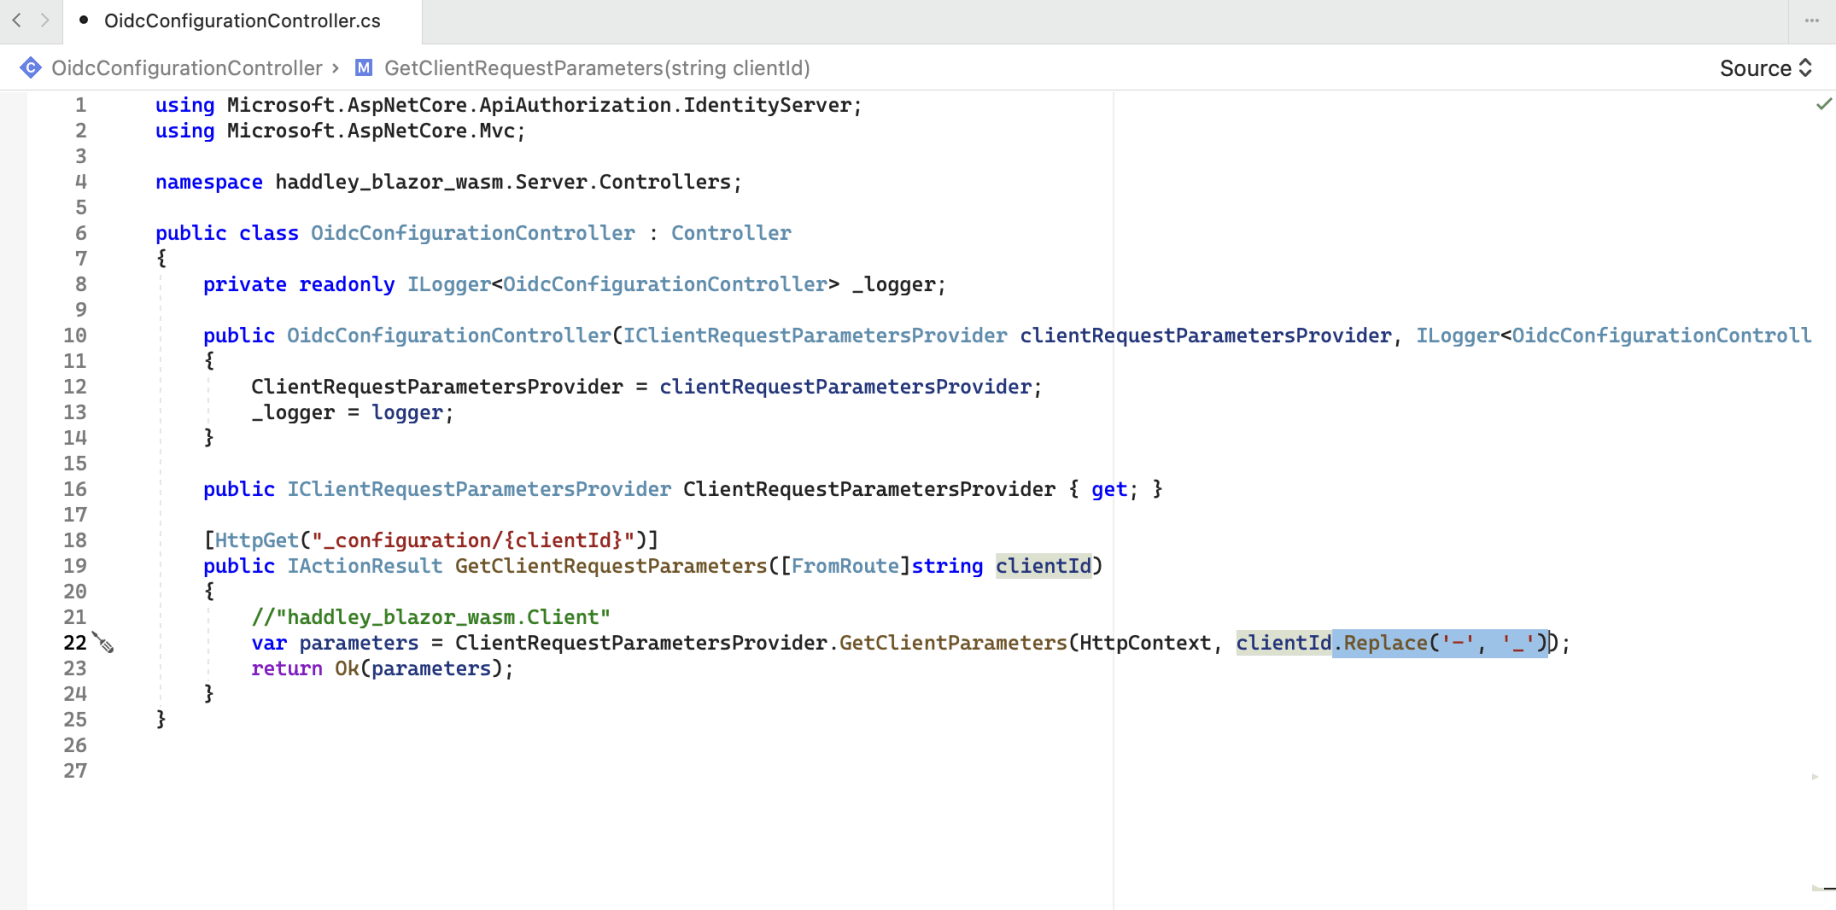Click line number 18 in the gutter
This screenshot has height=910, width=1836.
75,540
